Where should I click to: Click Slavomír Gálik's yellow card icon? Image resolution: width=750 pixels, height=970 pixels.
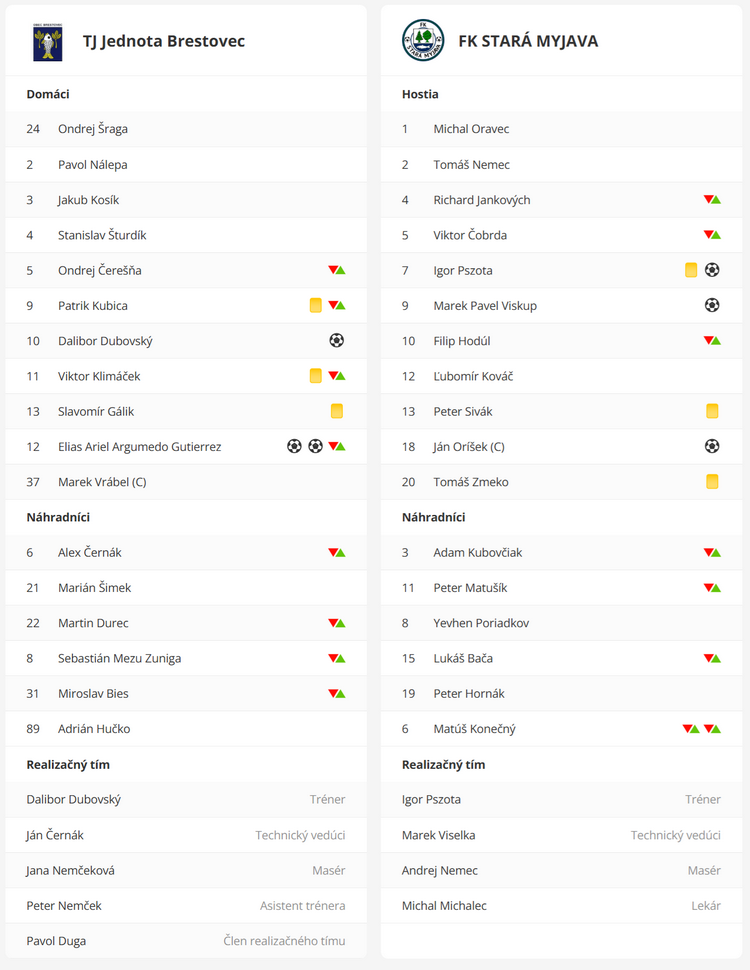[337, 411]
